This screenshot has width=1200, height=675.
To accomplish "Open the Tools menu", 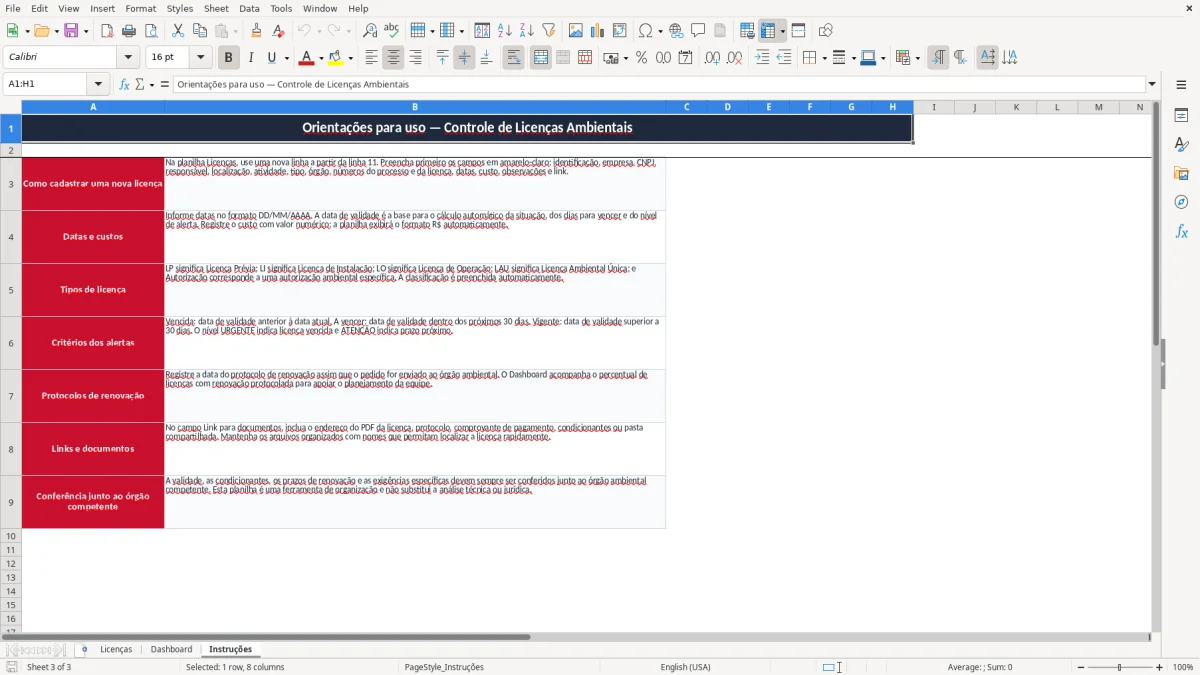I will pyautogui.click(x=281, y=8).
